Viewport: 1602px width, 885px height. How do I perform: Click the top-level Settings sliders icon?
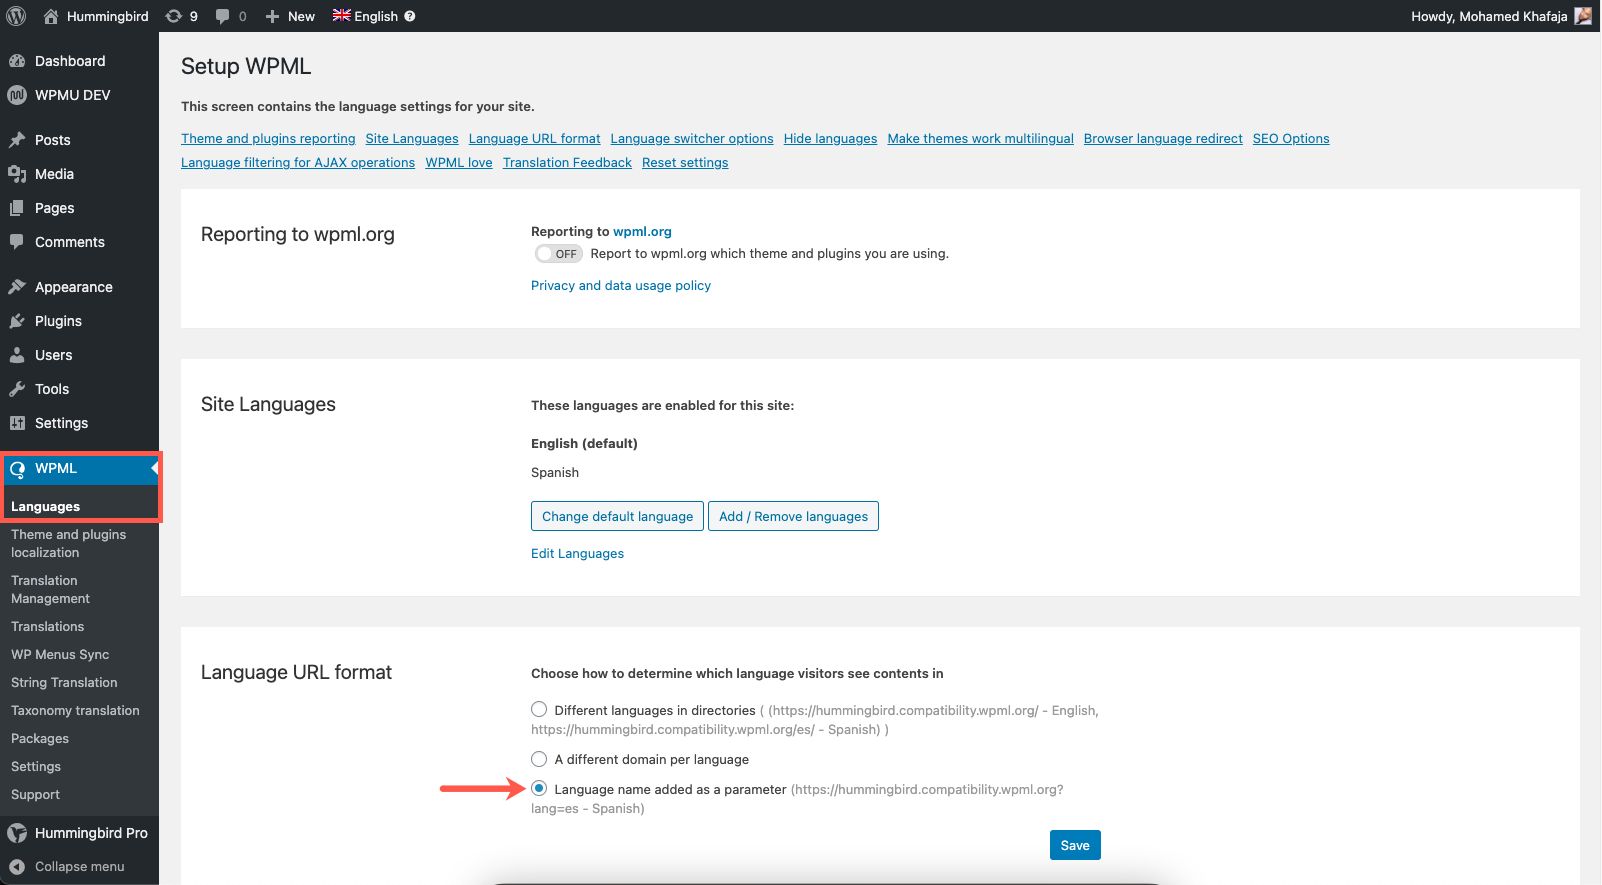coord(17,423)
